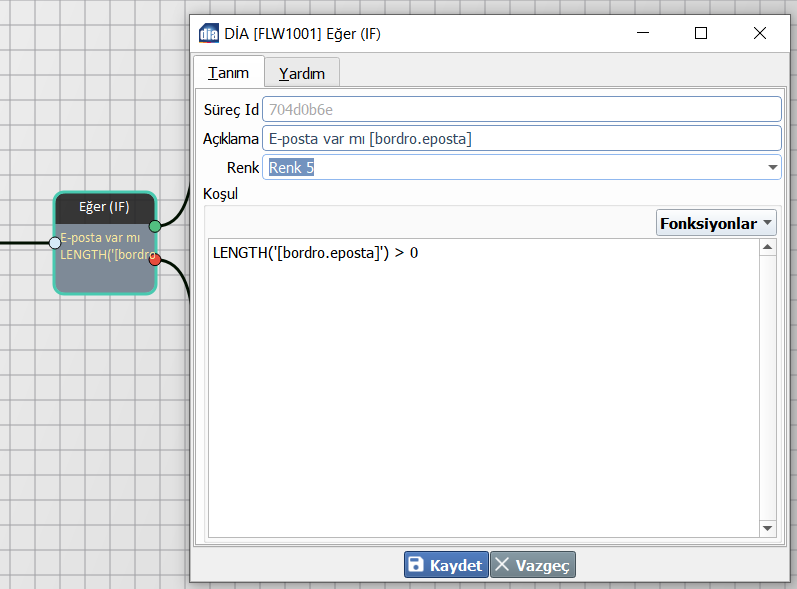Maximize the Eğer (IF) dialog window
Viewport: 797px width, 589px height.
click(701, 34)
